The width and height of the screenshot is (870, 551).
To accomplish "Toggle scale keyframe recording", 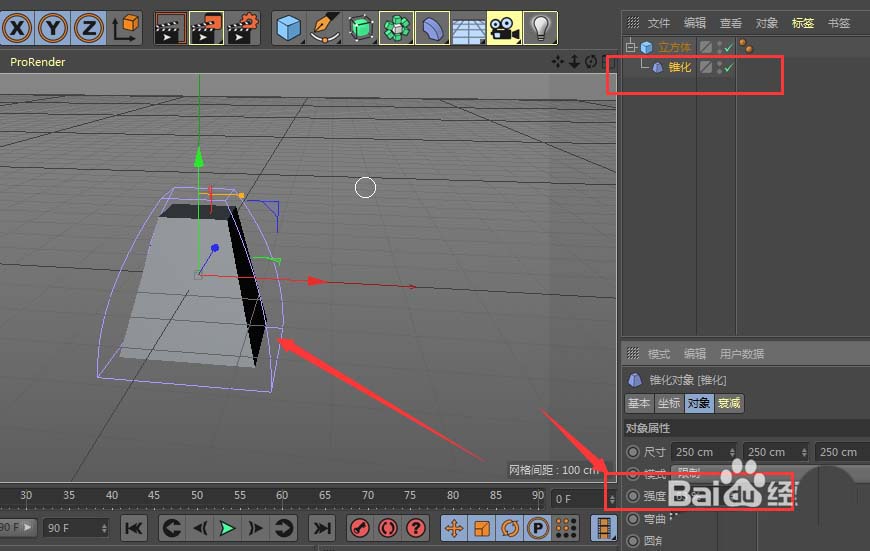I will pos(482,528).
